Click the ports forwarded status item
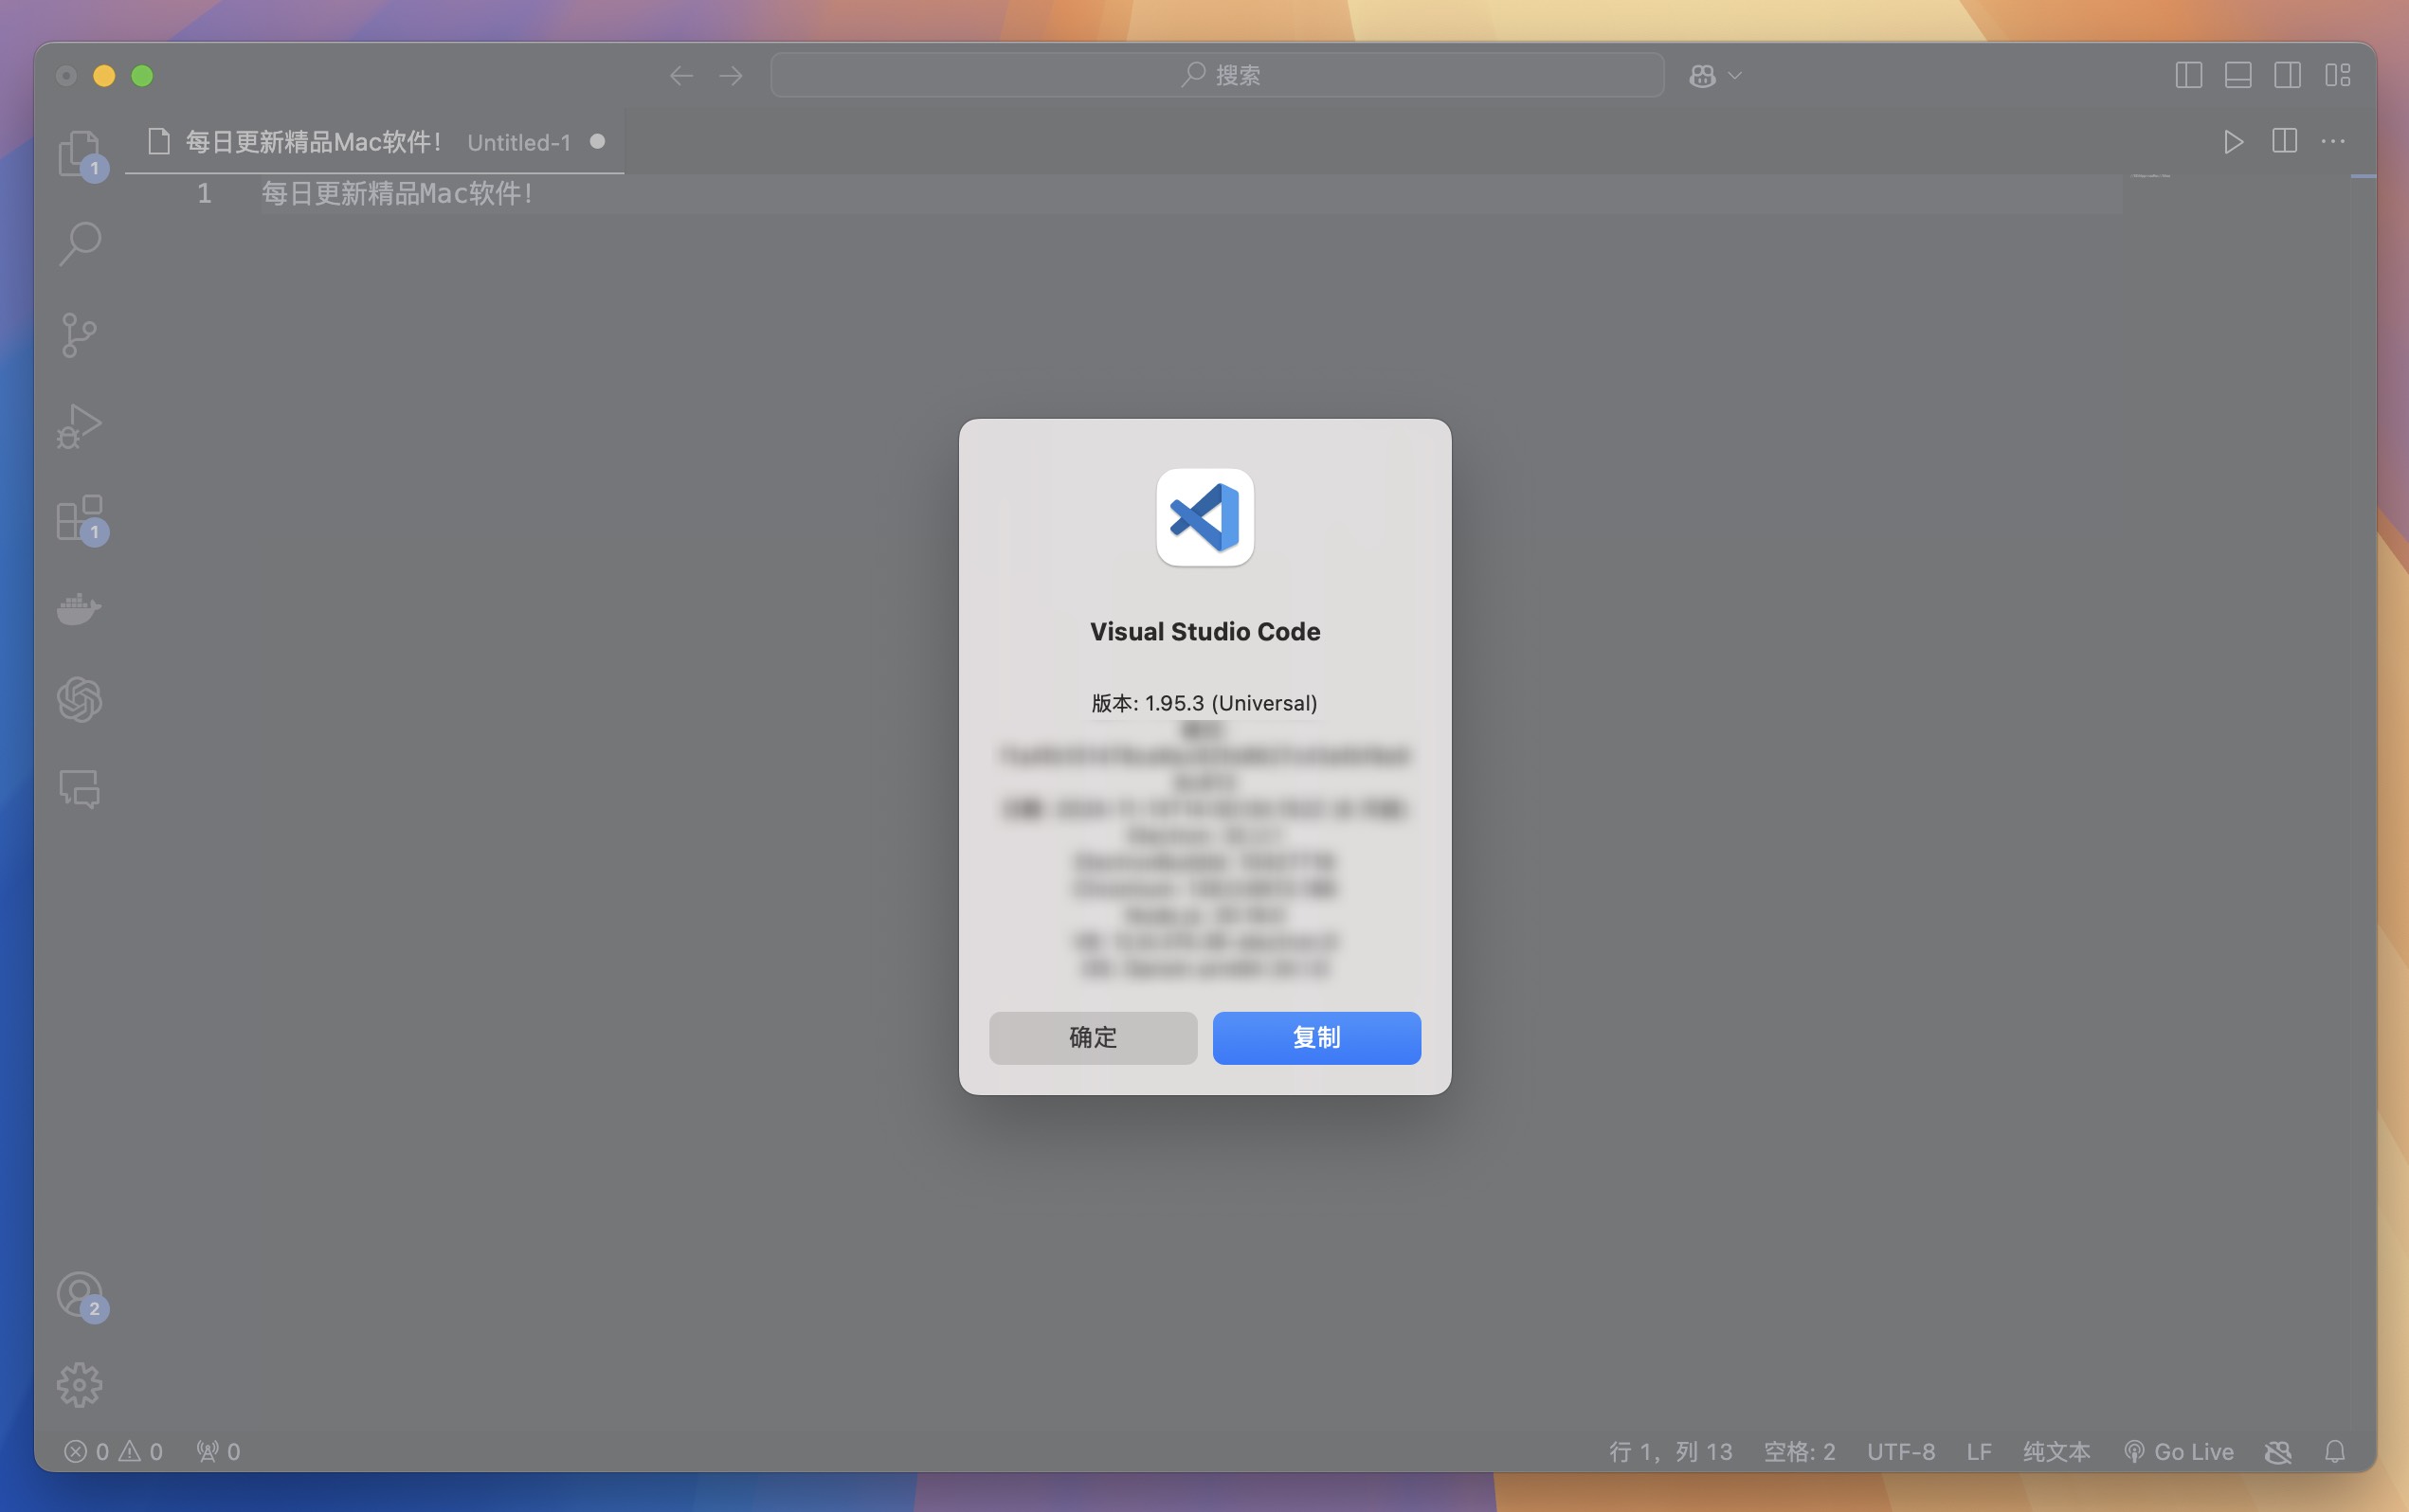Screen dimensions: 2409x1512 [x=218, y=1451]
